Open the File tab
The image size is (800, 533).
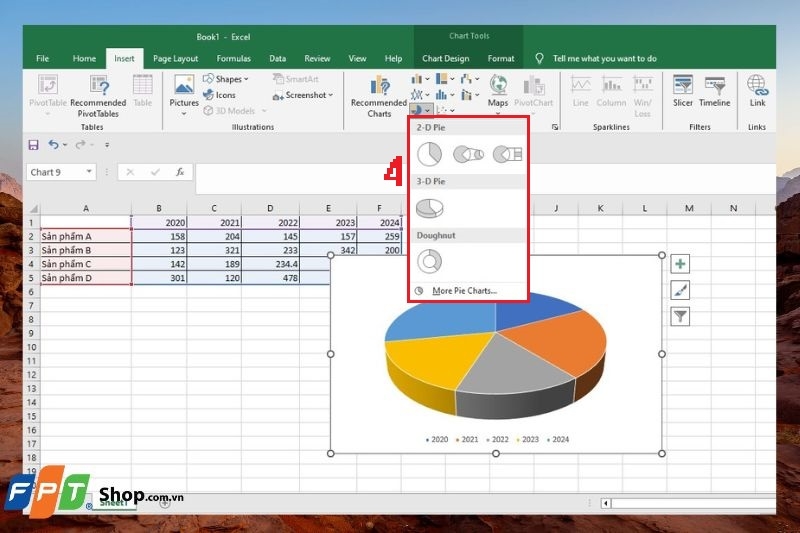click(x=42, y=59)
